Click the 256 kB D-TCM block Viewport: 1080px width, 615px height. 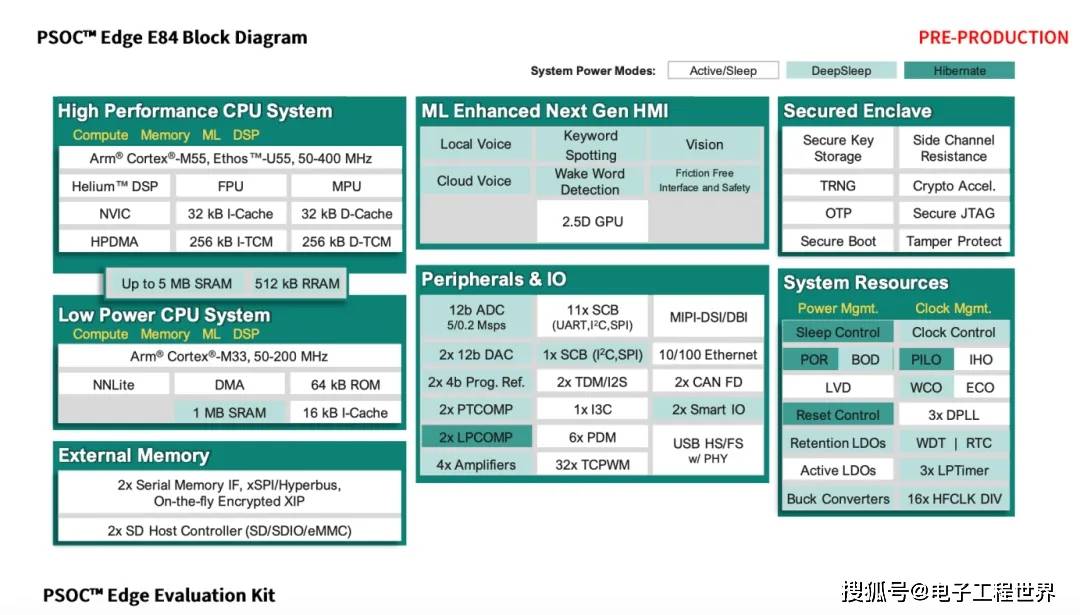pos(346,242)
